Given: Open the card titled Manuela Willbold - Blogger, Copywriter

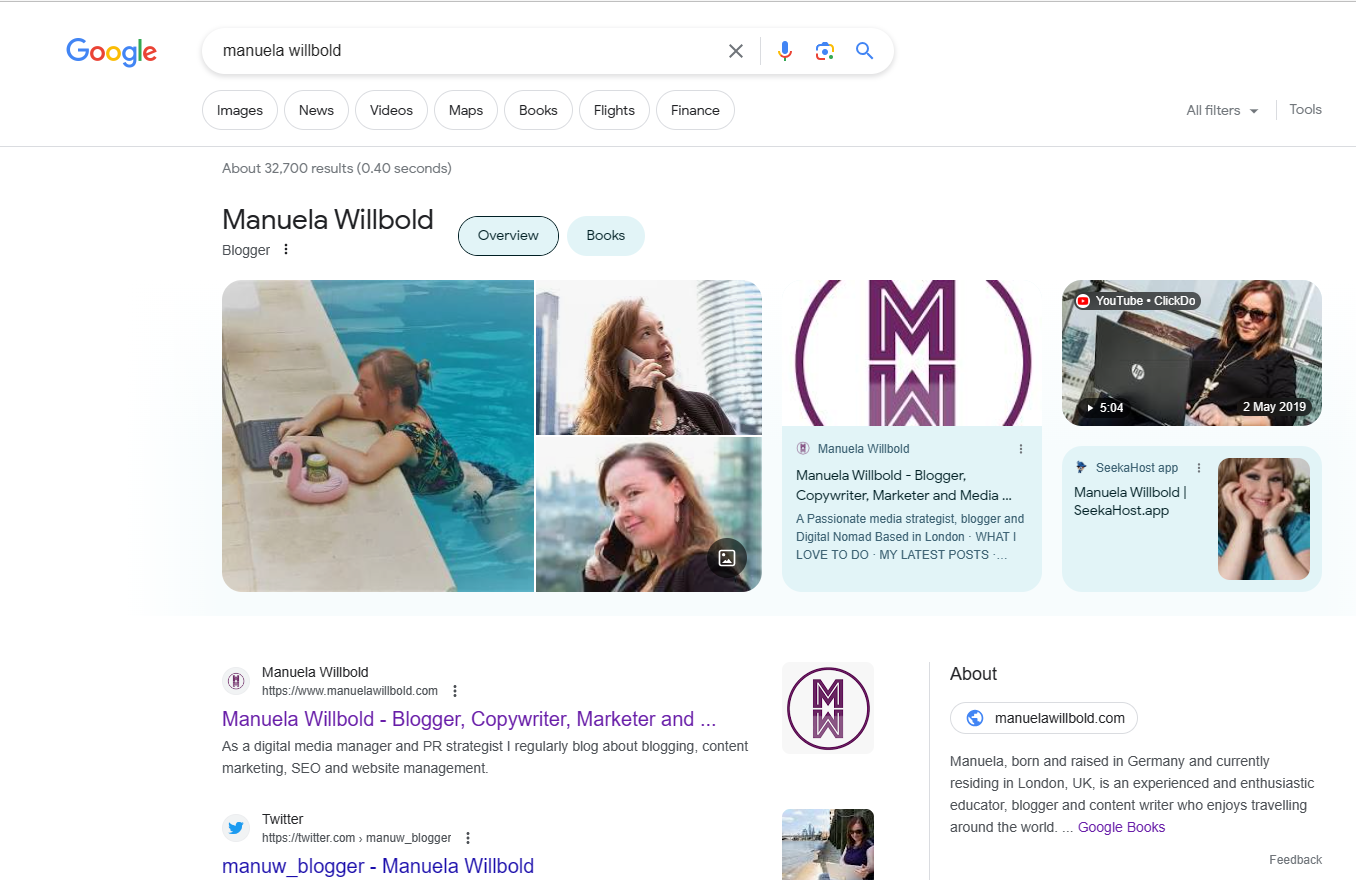Looking at the screenshot, I should (x=904, y=485).
